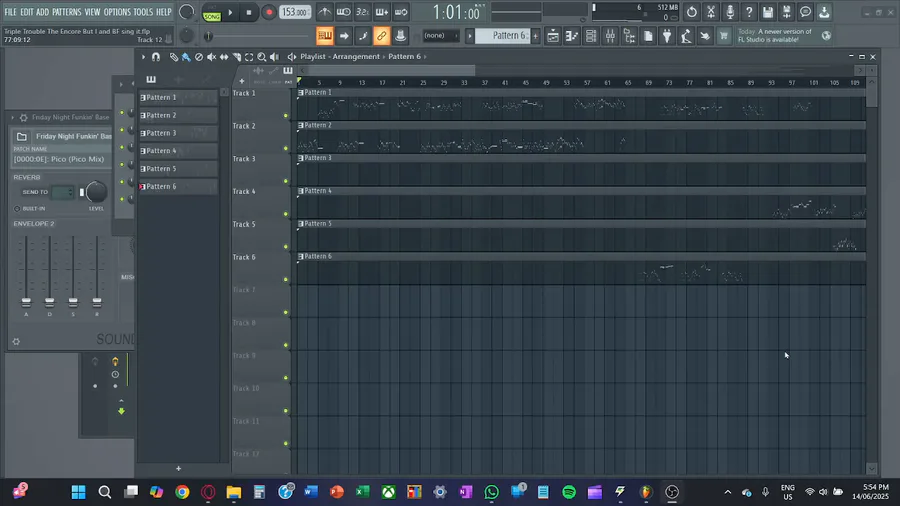Viewport: 900px width, 506px height.
Task: Click the red Record button
Action: [269, 12]
